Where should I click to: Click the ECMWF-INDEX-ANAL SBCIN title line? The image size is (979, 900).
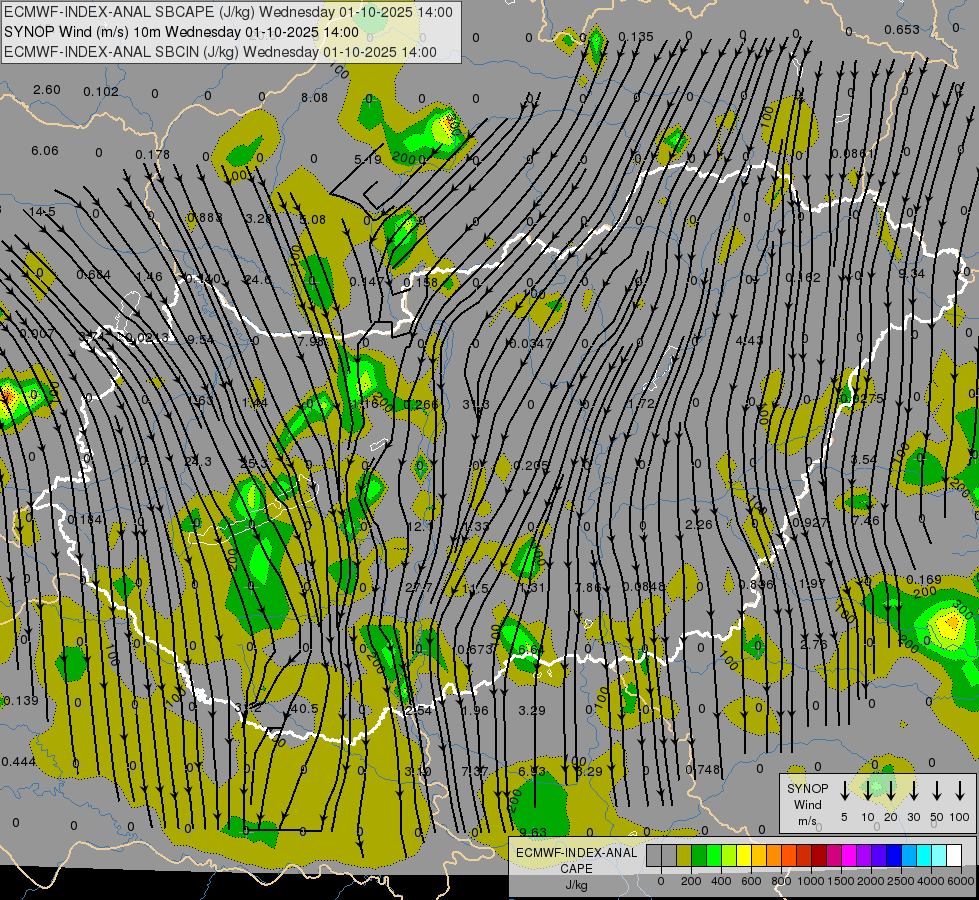click(220, 51)
